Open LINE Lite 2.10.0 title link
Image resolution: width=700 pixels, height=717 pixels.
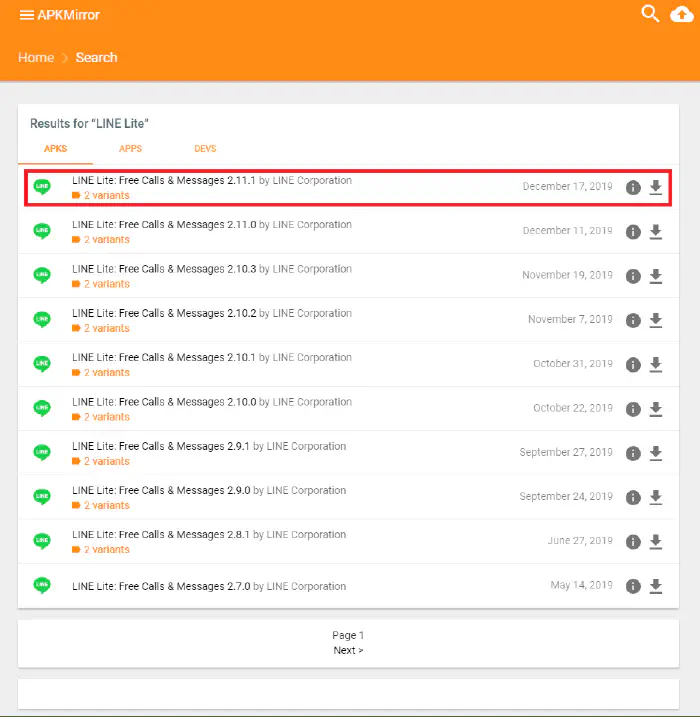[x=164, y=402]
